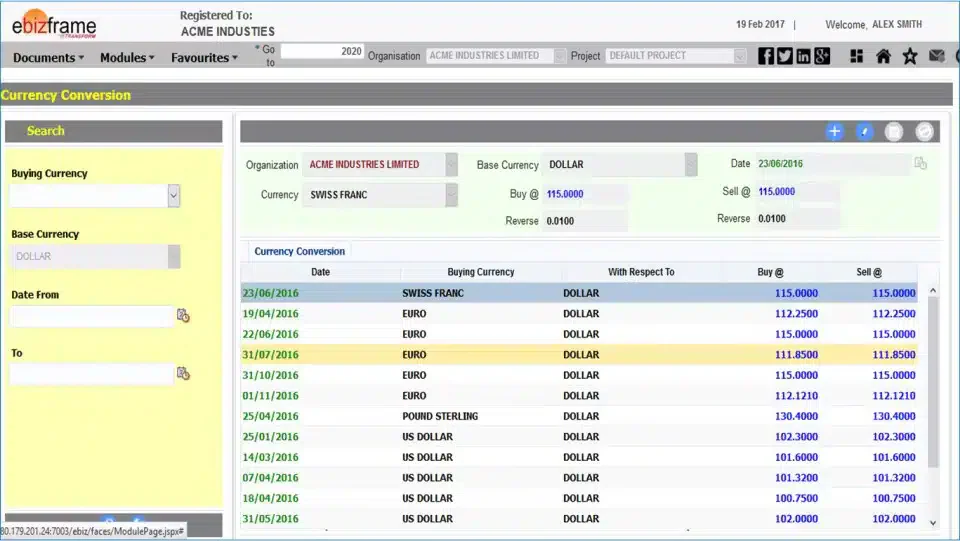The width and height of the screenshot is (960, 541).
Task: Select the Currency Conversion tab
Action: click(299, 251)
